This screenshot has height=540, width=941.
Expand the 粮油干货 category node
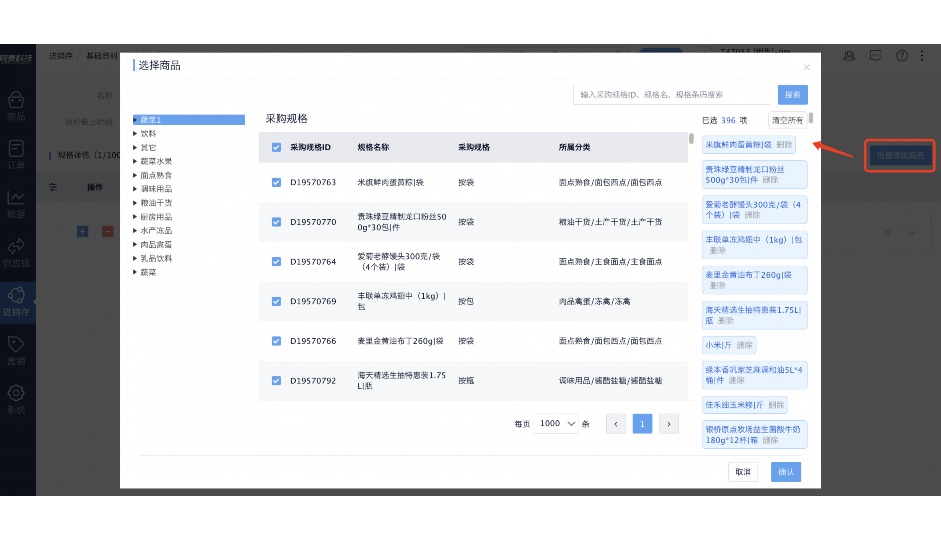[x=135, y=203]
